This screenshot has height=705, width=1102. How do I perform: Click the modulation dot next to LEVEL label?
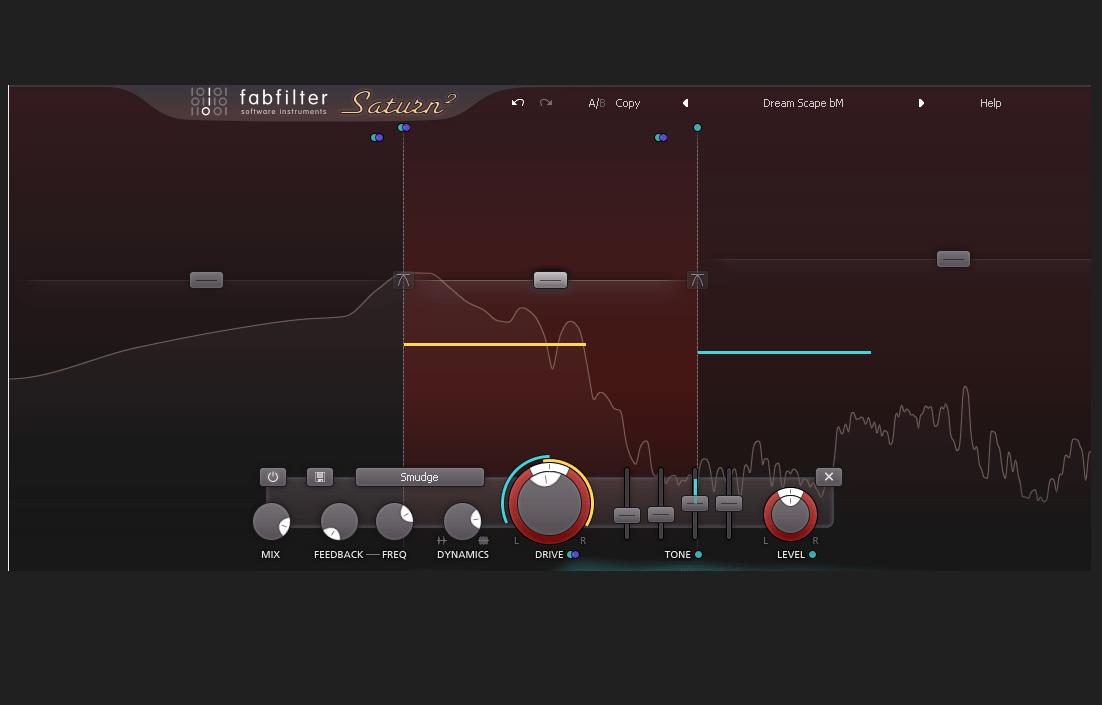(x=812, y=555)
